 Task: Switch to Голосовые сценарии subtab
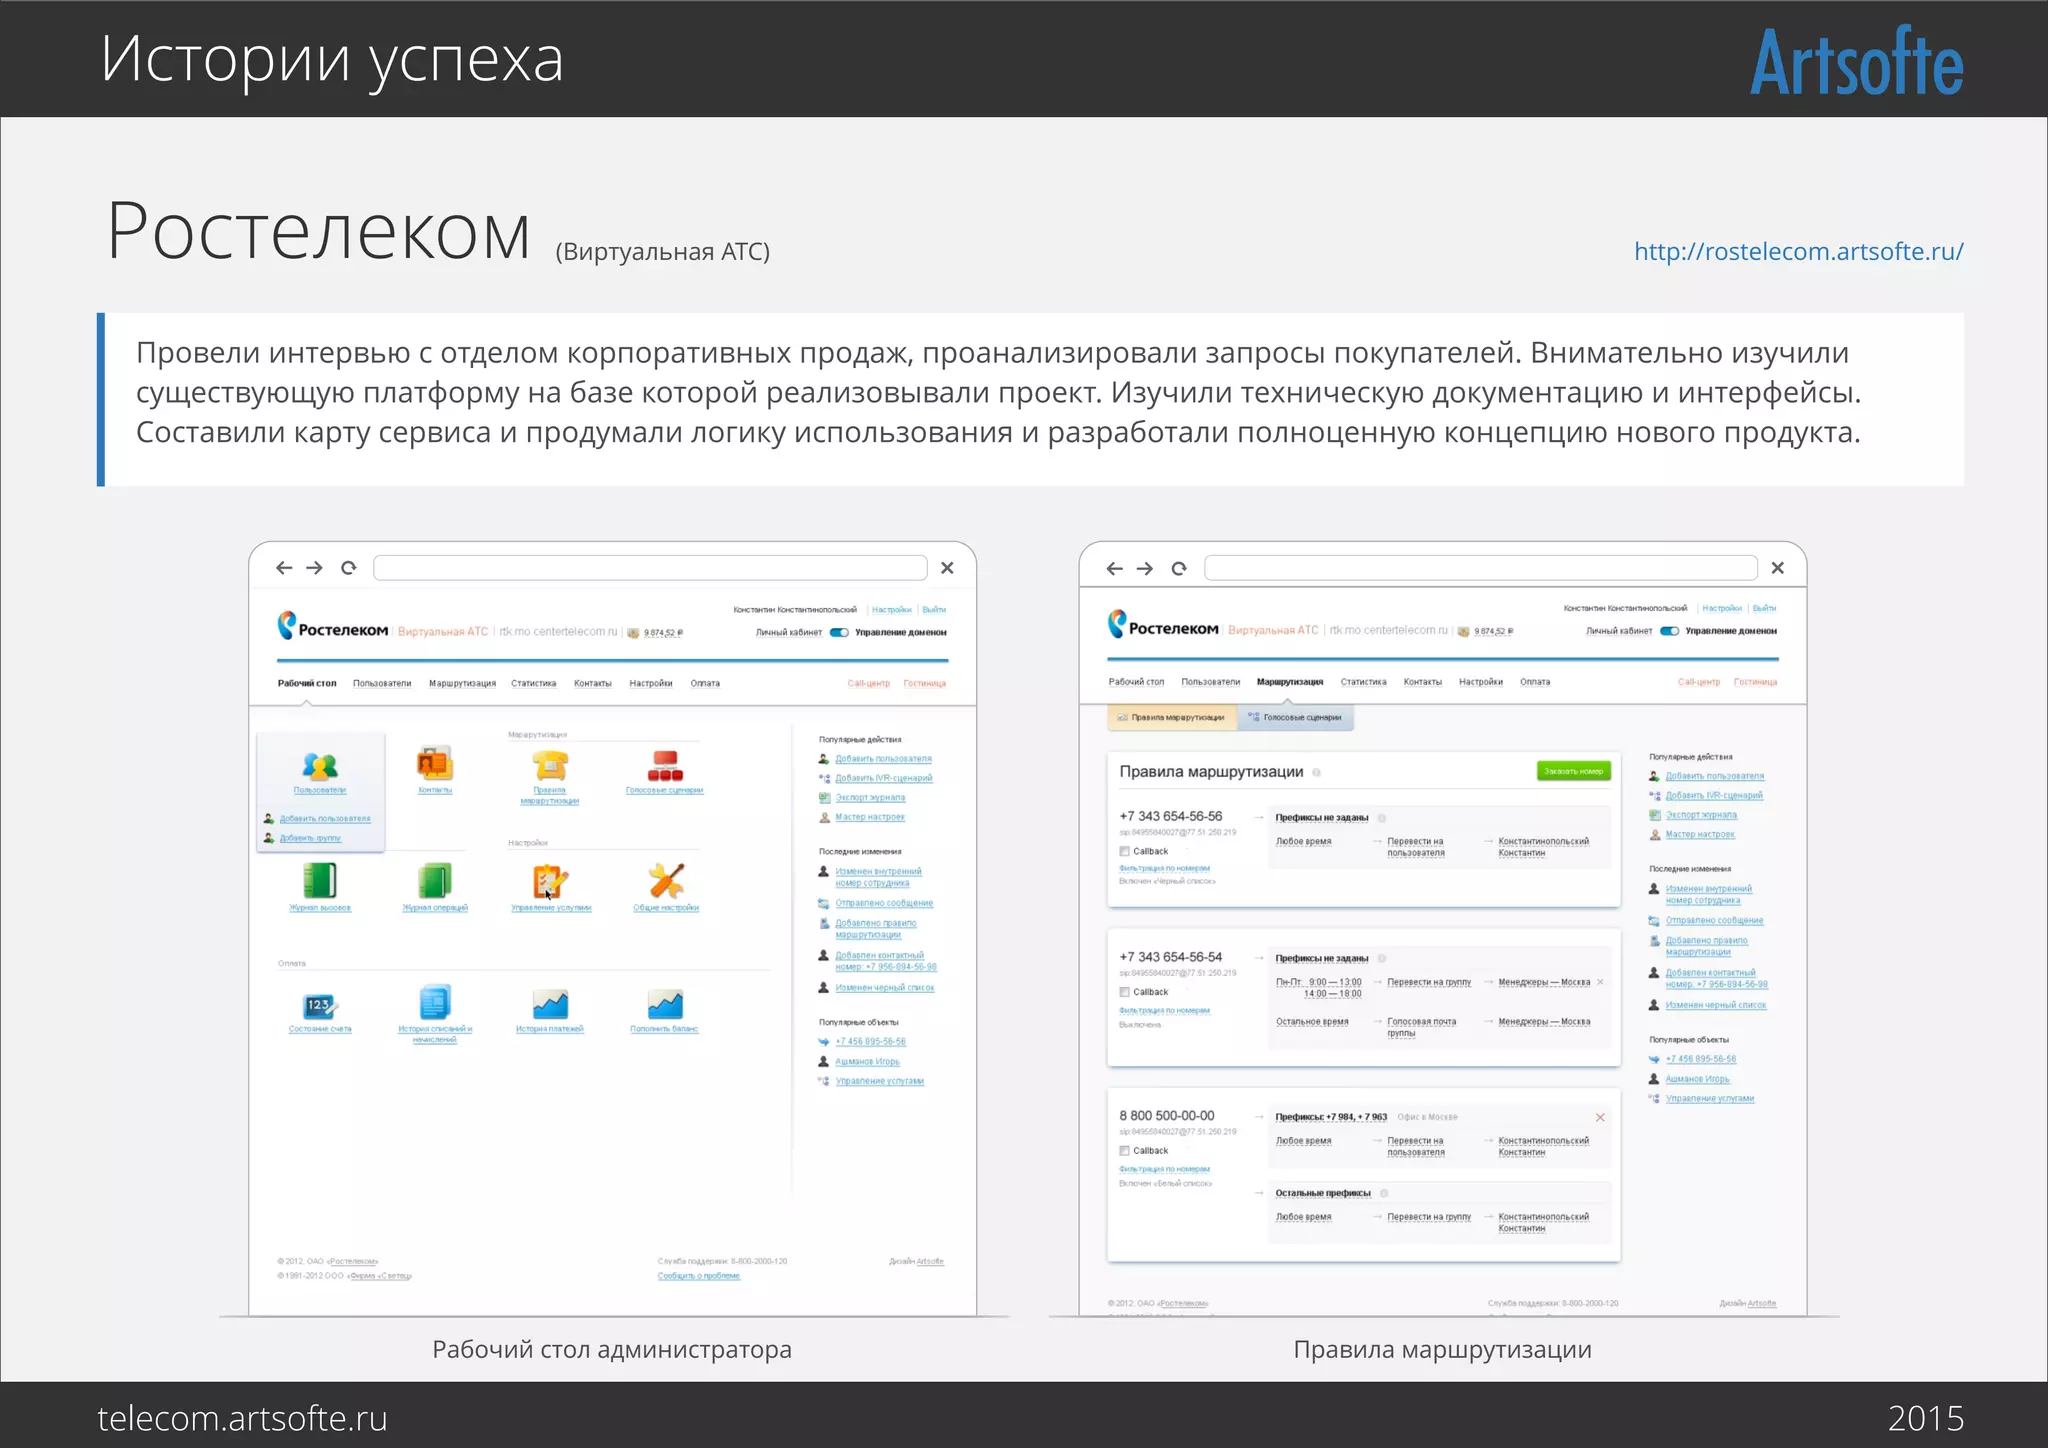1296,718
